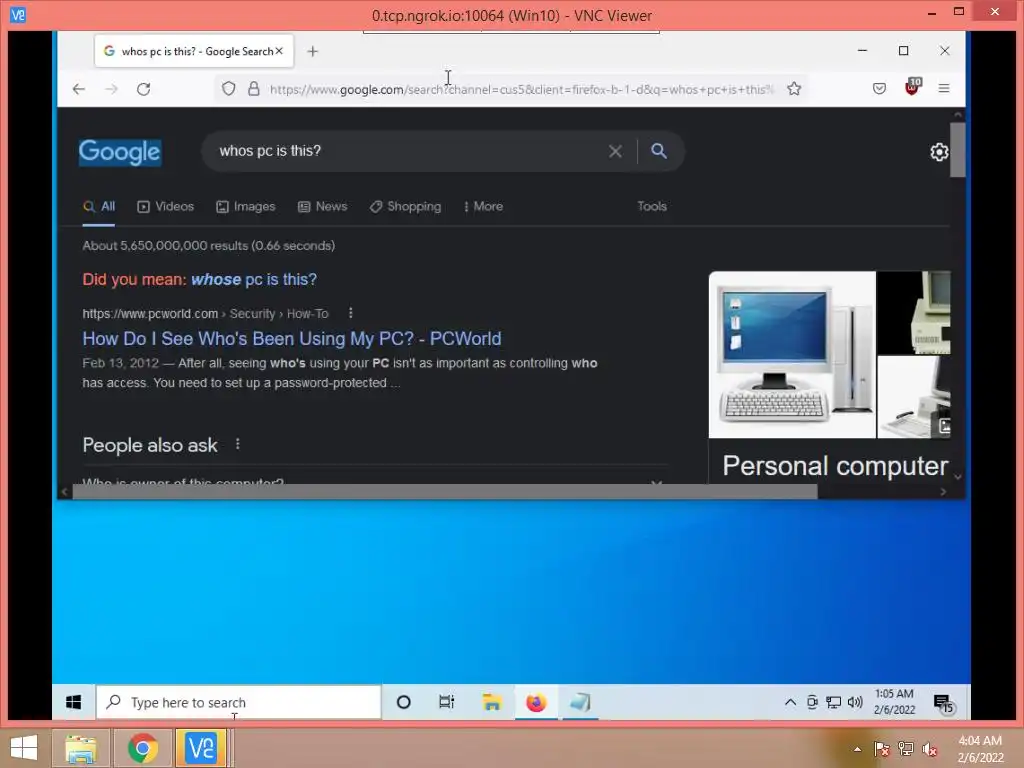The width and height of the screenshot is (1024, 768).
Task: Open Cortana circle on remote taskbar
Action: click(404, 702)
